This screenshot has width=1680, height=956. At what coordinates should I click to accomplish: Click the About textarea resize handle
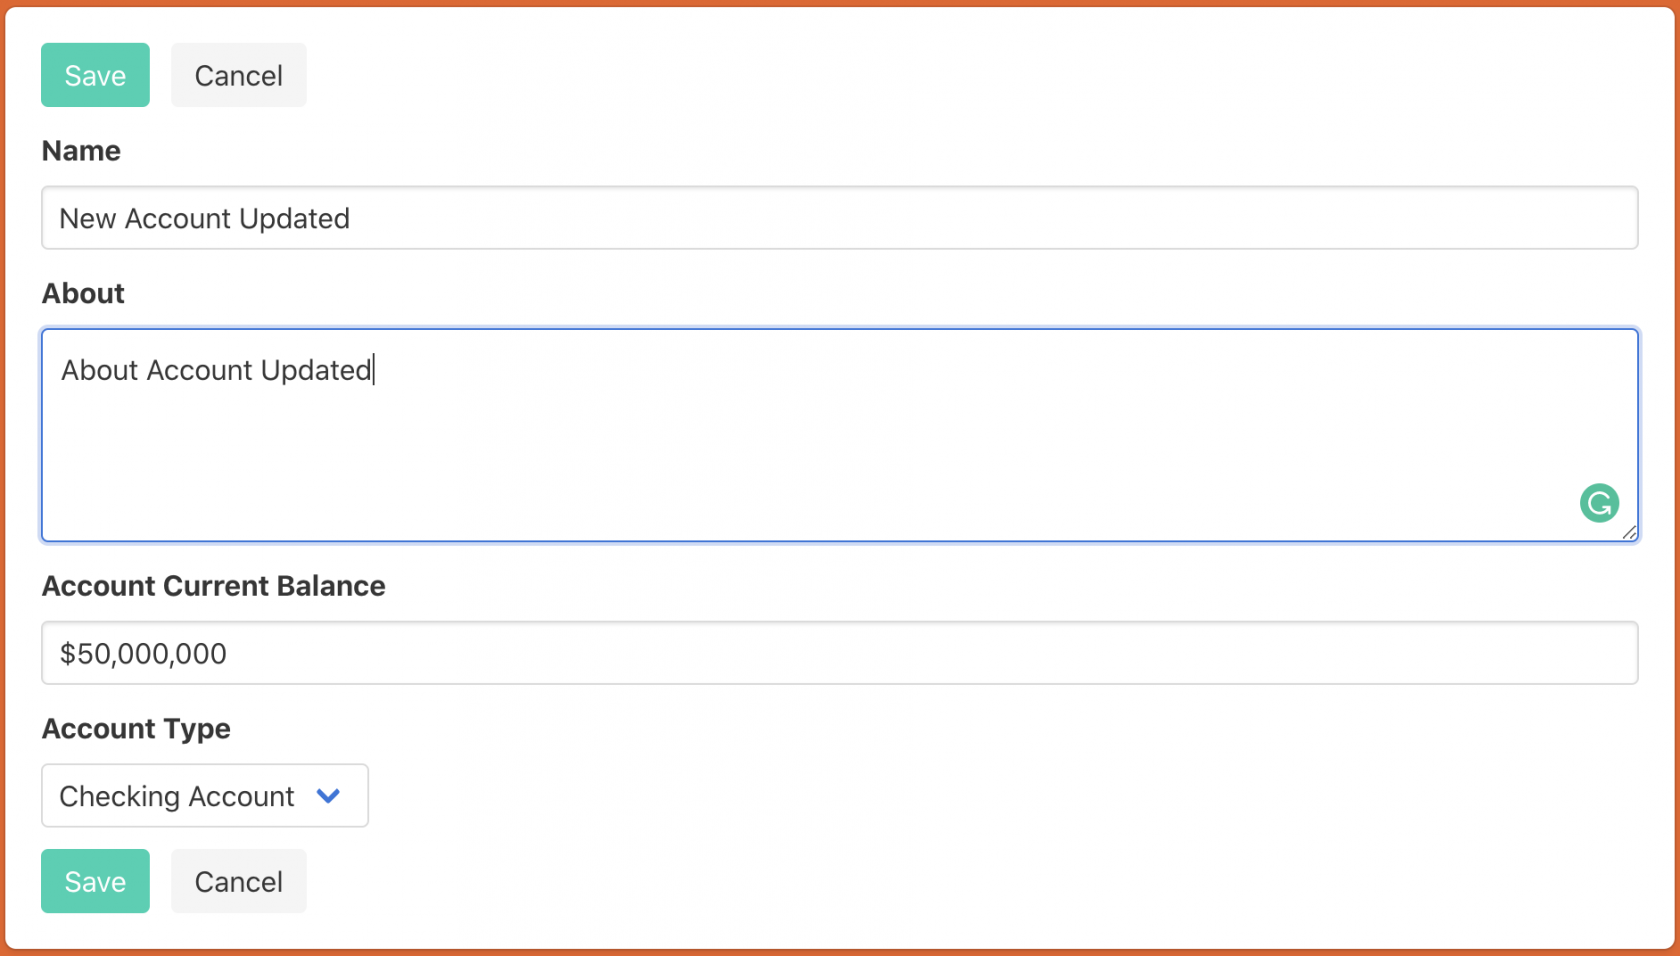pyautogui.click(x=1629, y=533)
